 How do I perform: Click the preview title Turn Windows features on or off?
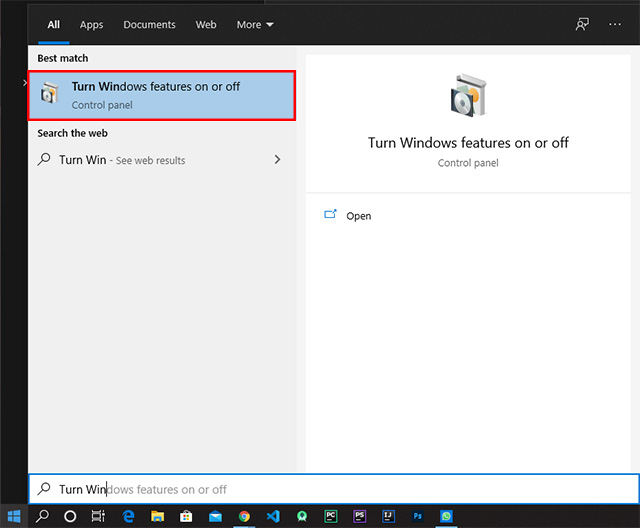pyautogui.click(x=468, y=143)
